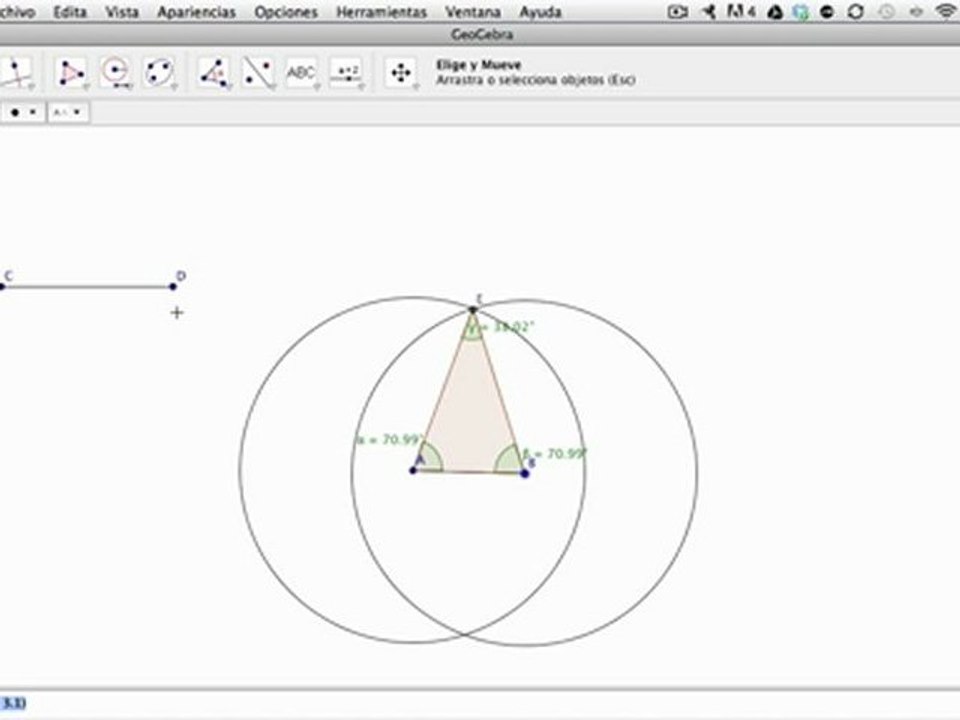Open the Ayuda menu

pyautogui.click(x=540, y=12)
